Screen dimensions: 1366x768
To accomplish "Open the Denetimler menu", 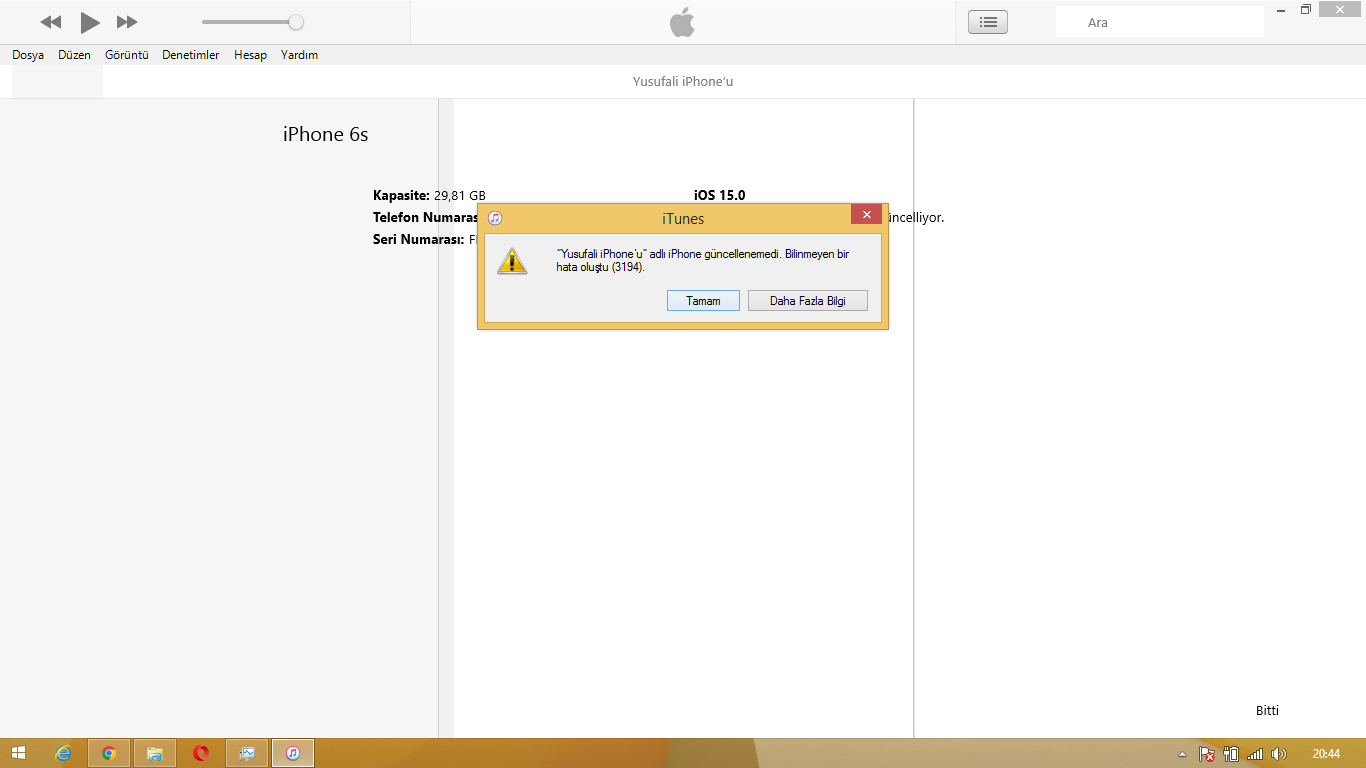I will point(191,55).
